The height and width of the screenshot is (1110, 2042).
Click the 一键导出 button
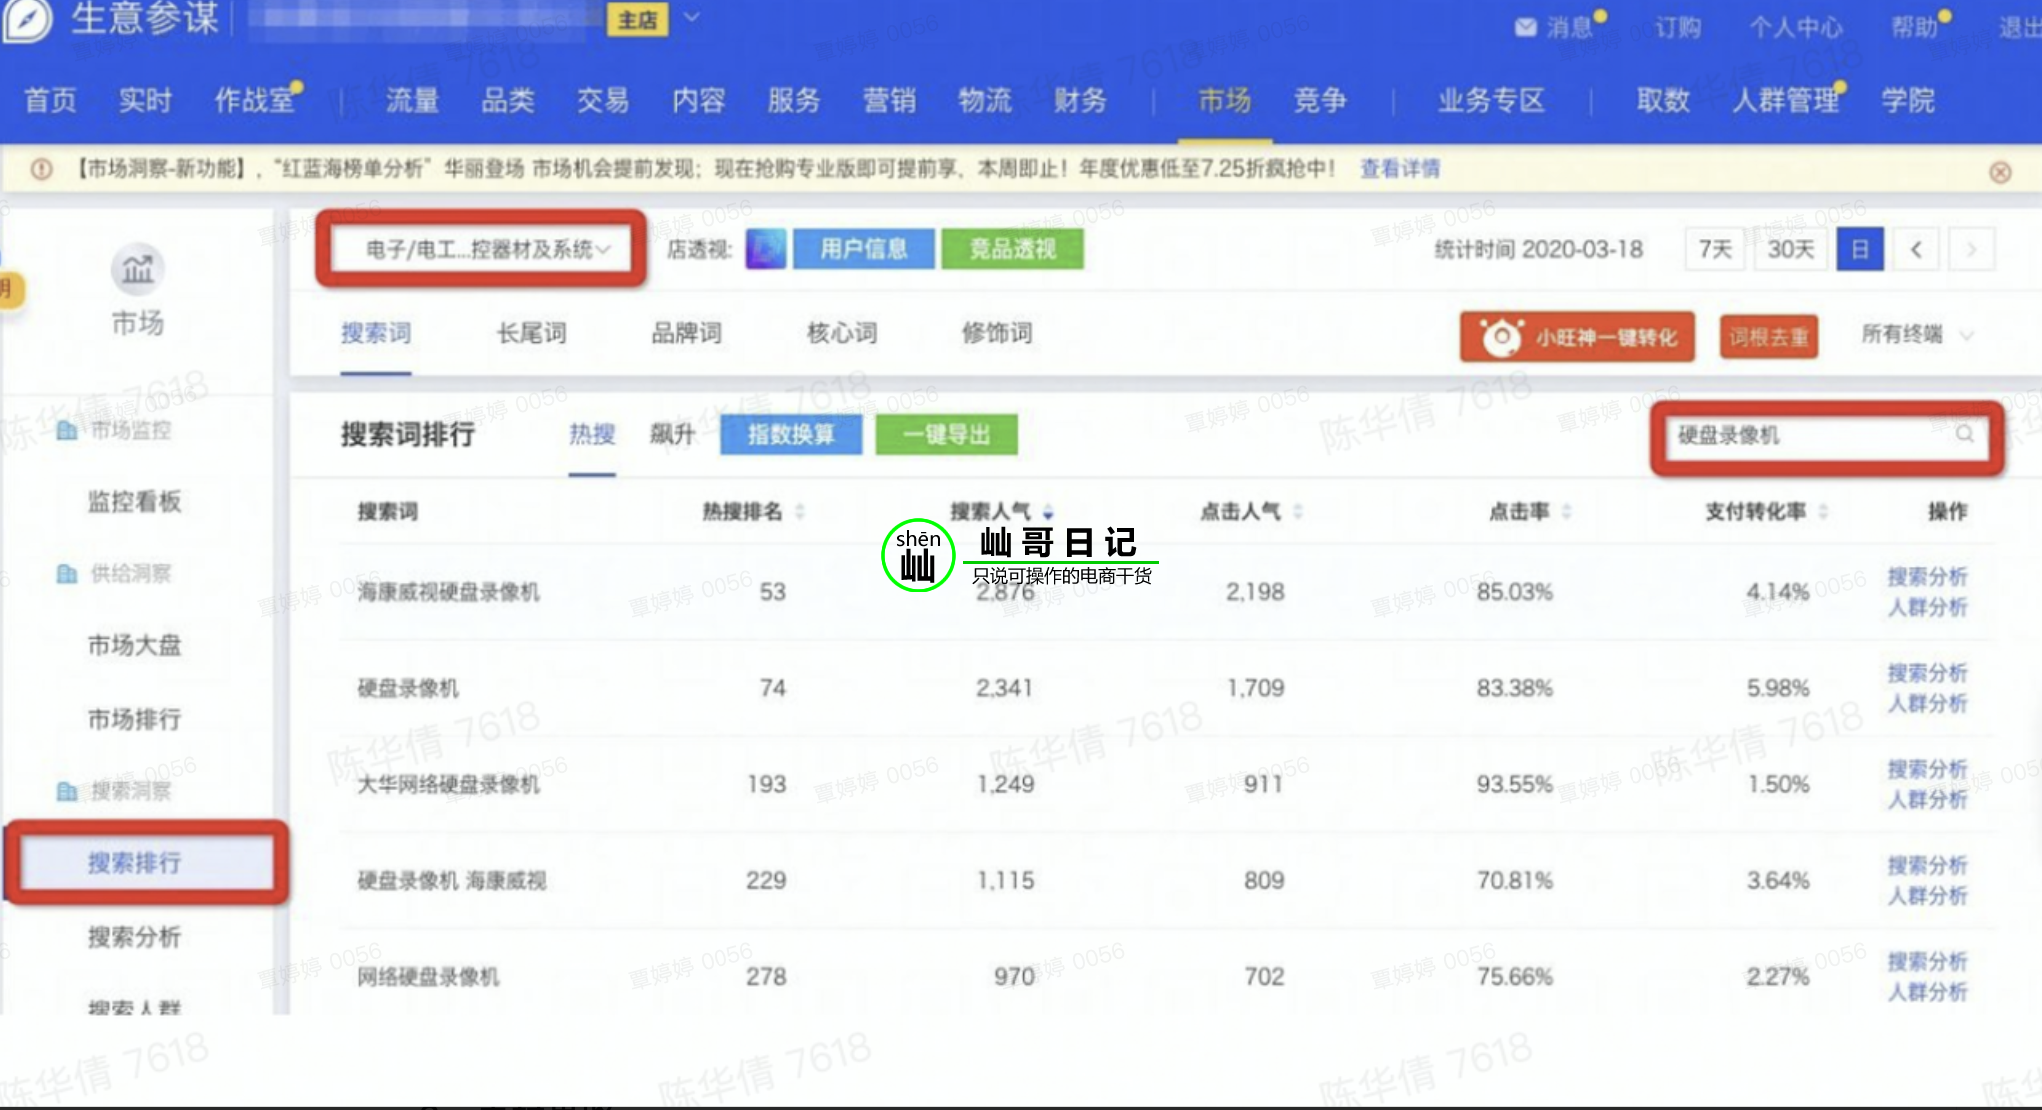(946, 435)
